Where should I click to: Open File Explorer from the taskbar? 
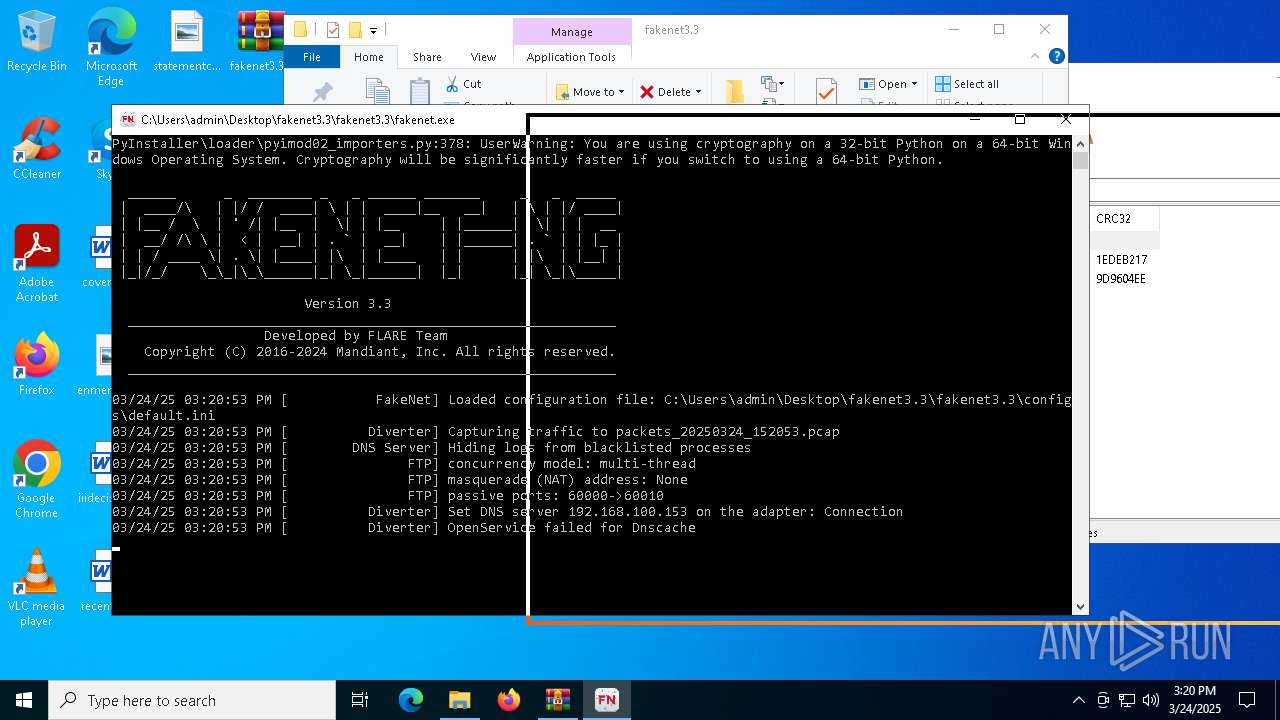pos(459,700)
